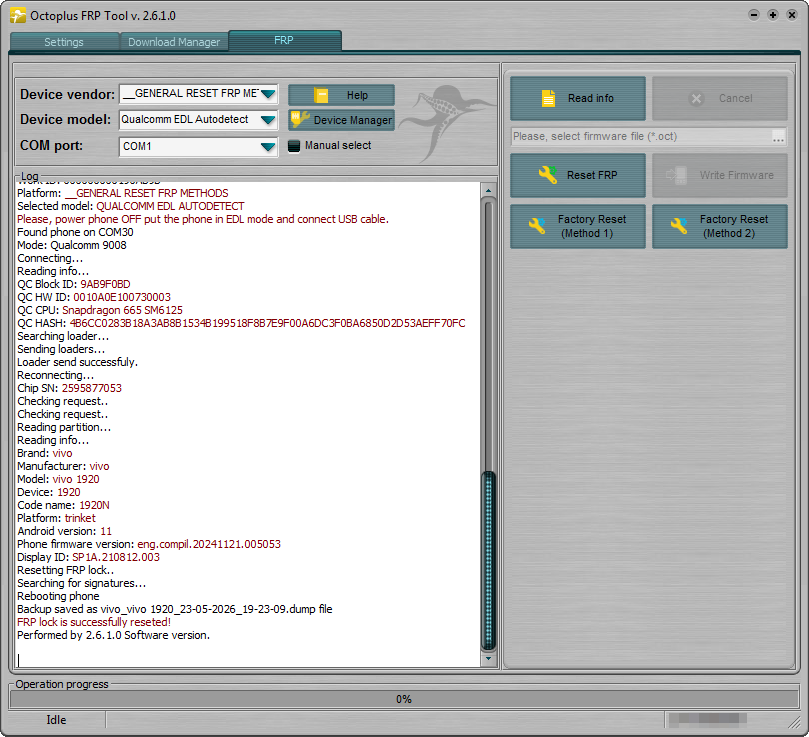Click the log scrollbar thumb
Viewport: 809px width, 737px height.
(488, 561)
